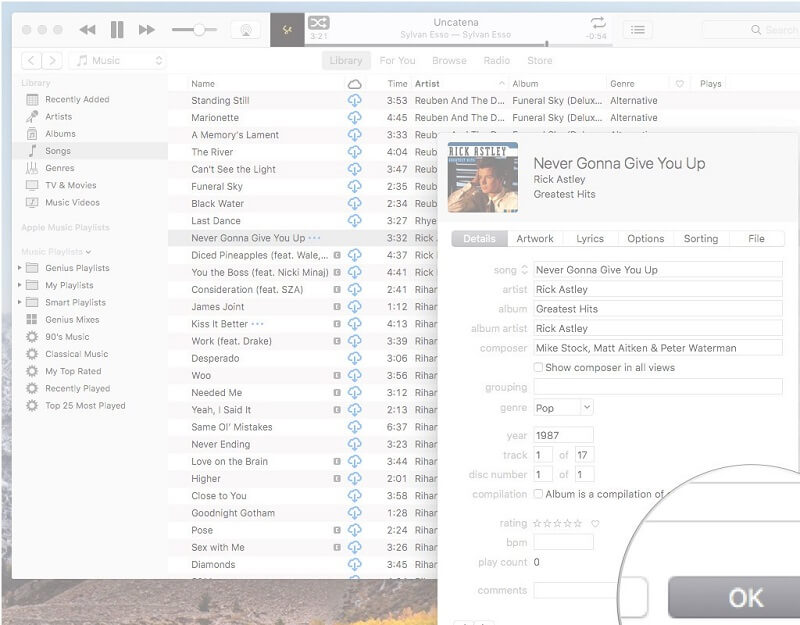Screen dimensions: 800x625
Task: Check the album compilation checkbox
Action: tap(537, 494)
